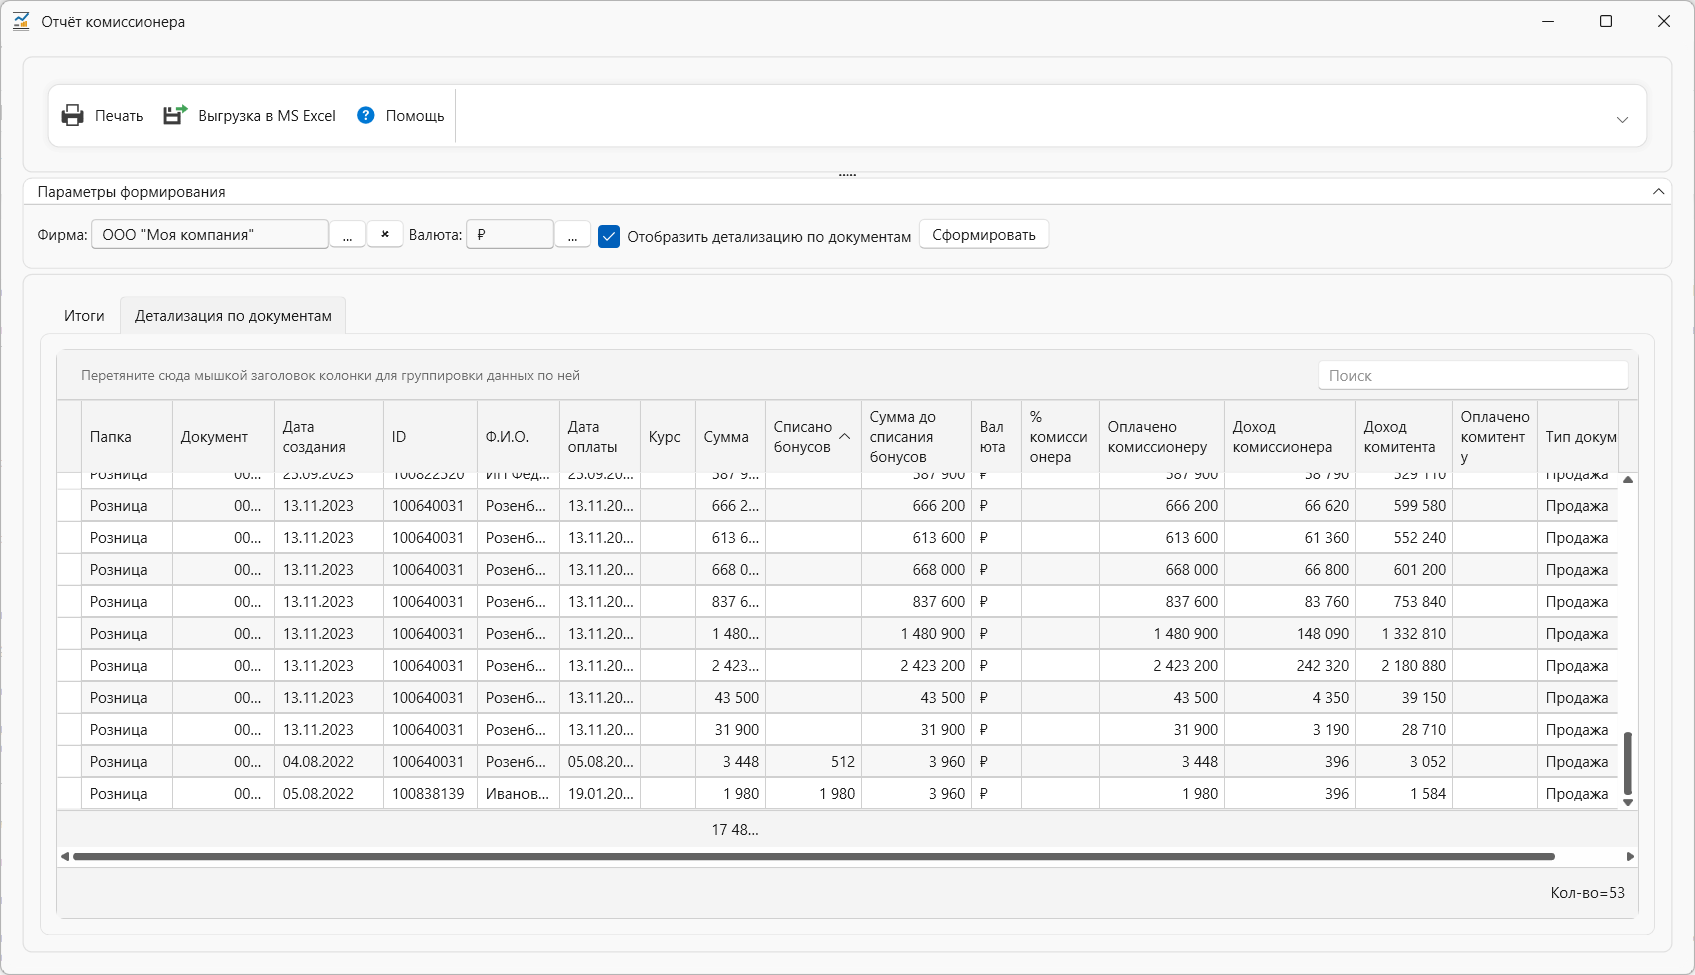Screen dimensions: 1695x975
Task: Sort by Оплачено комиссионеру column header
Action: pos(1162,437)
